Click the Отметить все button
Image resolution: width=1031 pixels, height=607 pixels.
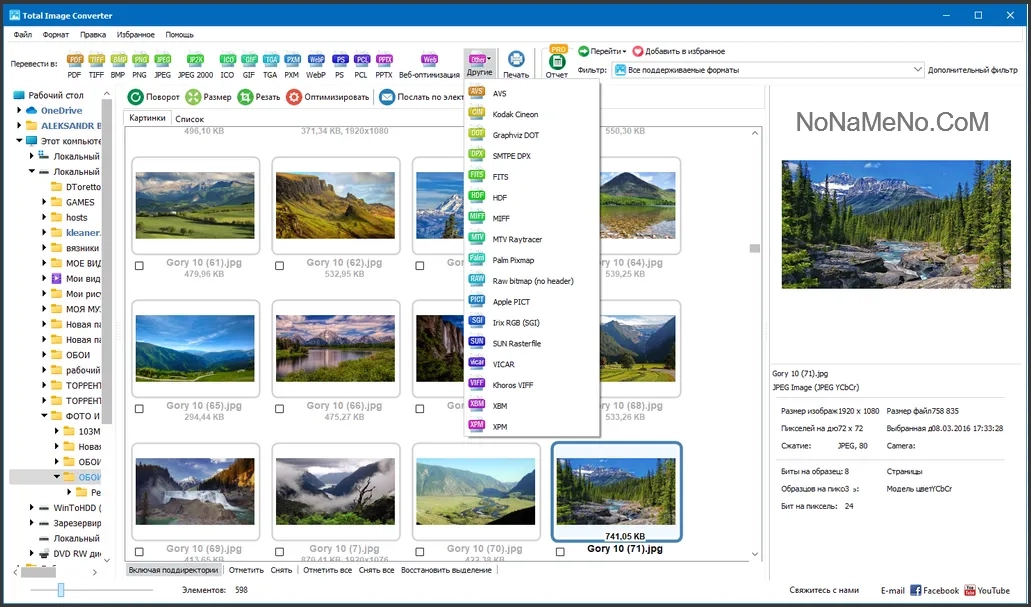click(327, 570)
